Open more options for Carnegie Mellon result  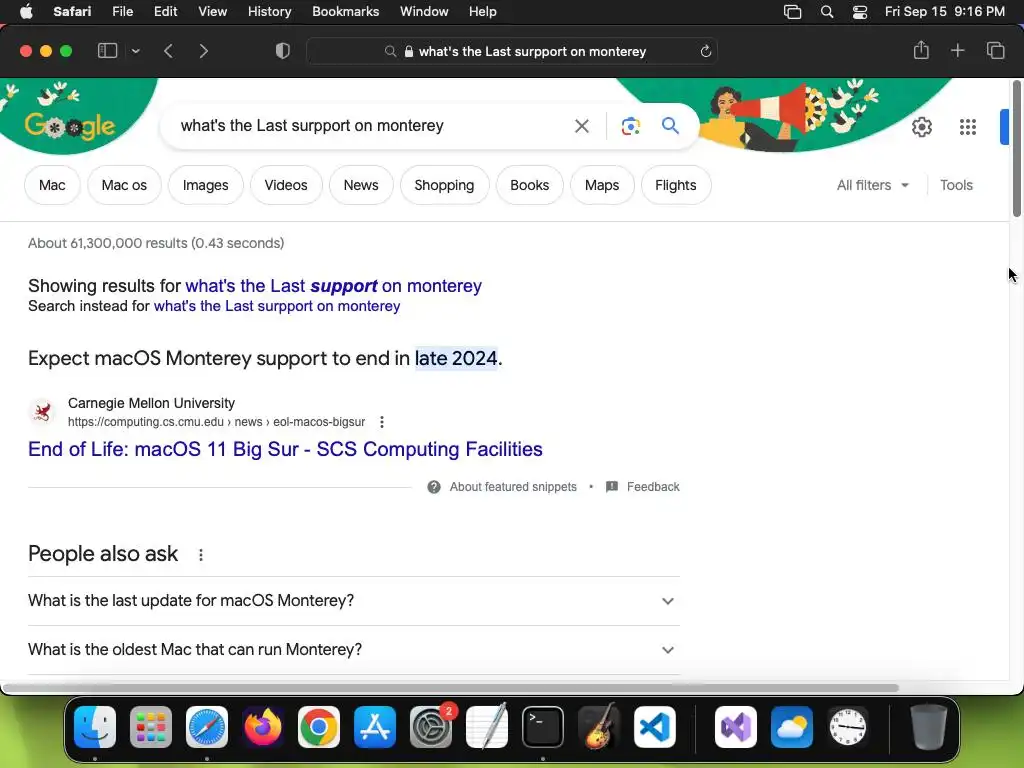pyautogui.click(x=382, y=422)
